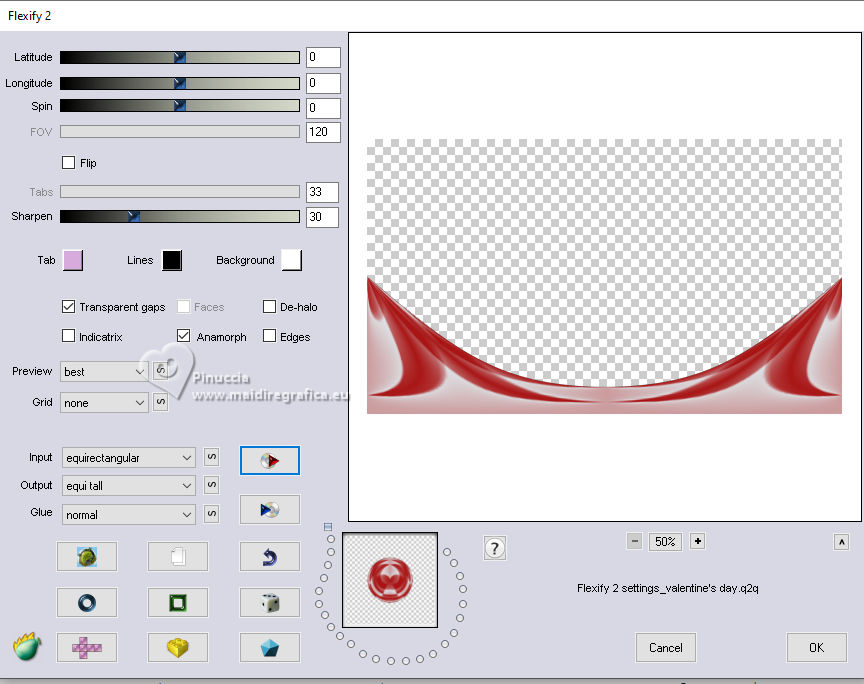864x684 pixels.
Task: Click the yellow brick block button
Action: coord(178,648)
